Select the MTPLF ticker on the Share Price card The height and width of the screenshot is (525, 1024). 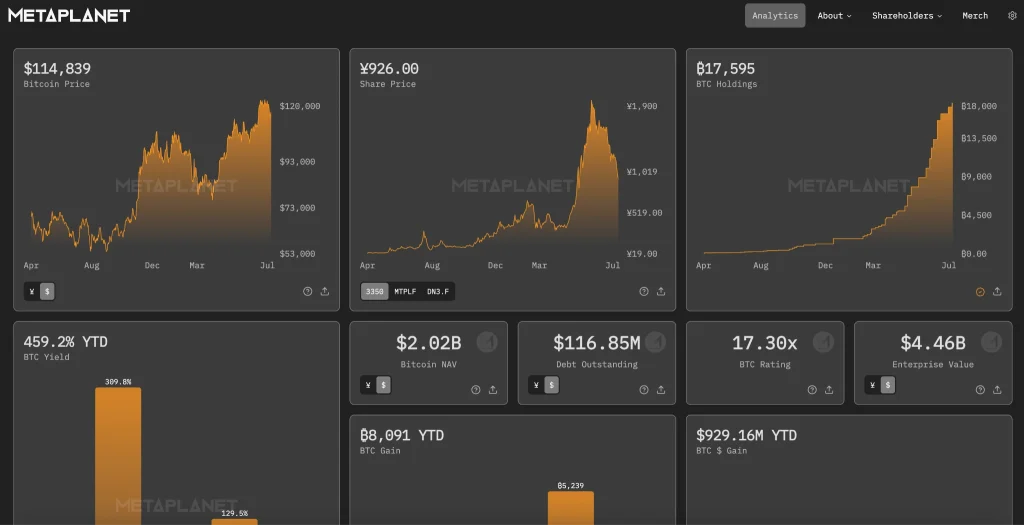click(405, 292)
